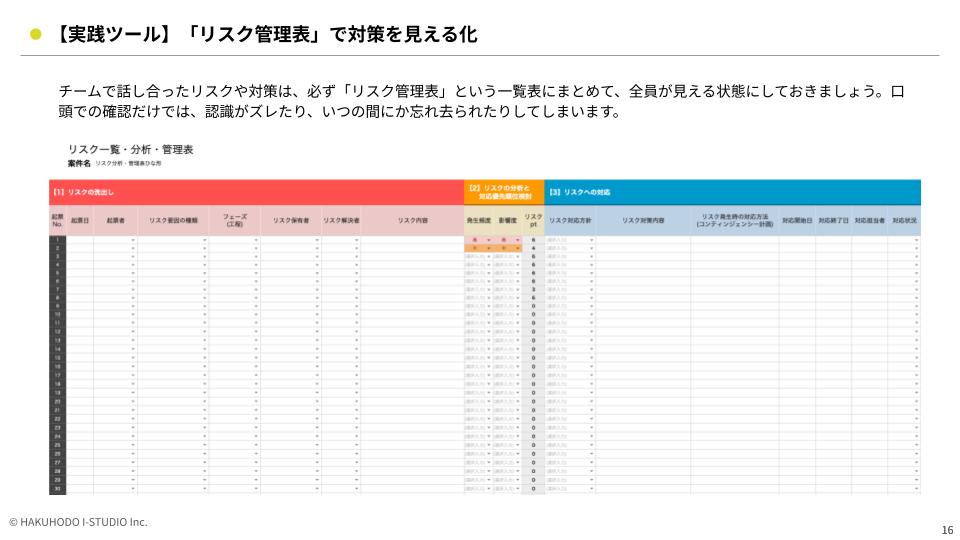Select the orange 【2】リスクの分析 section header
The width and height of the screenshot is (960, 540).
[x=504, y=192]
